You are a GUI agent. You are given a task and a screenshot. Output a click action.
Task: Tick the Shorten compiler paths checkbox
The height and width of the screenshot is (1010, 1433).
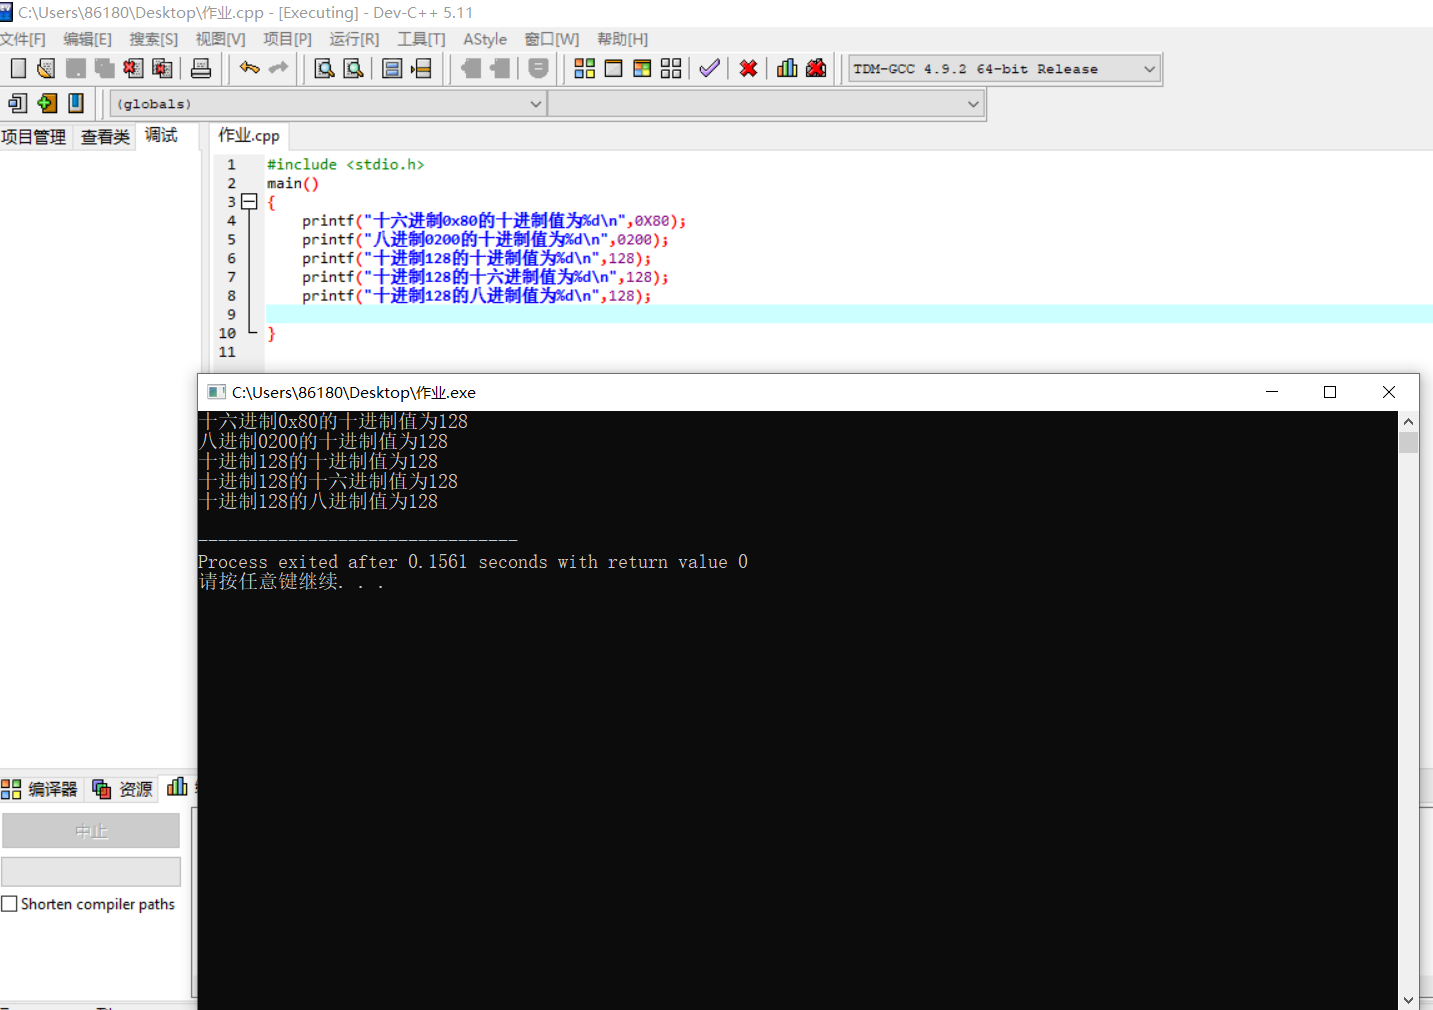[10, 904]
